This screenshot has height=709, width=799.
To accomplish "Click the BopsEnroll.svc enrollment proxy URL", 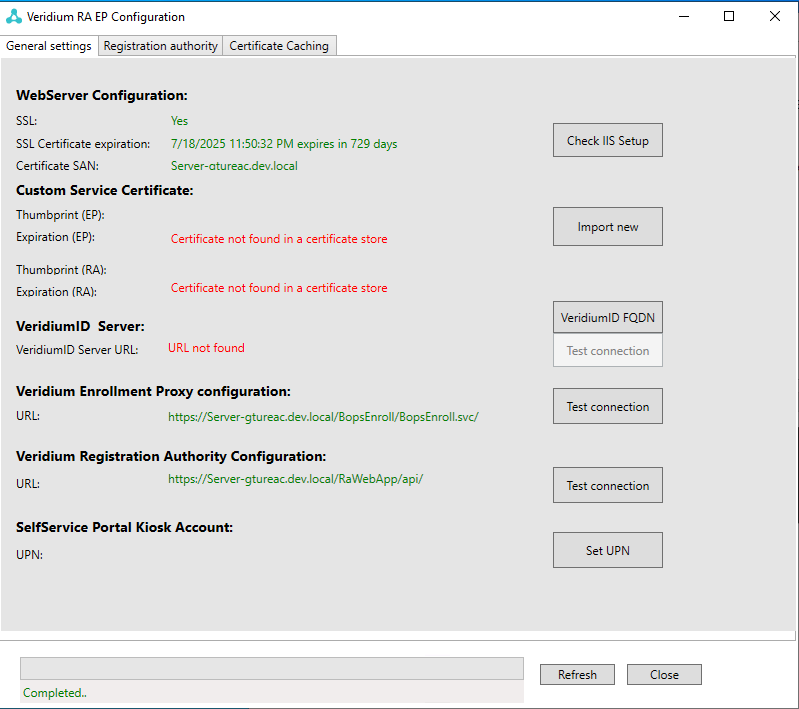I will pyautogui.click(x=323, y=417).
